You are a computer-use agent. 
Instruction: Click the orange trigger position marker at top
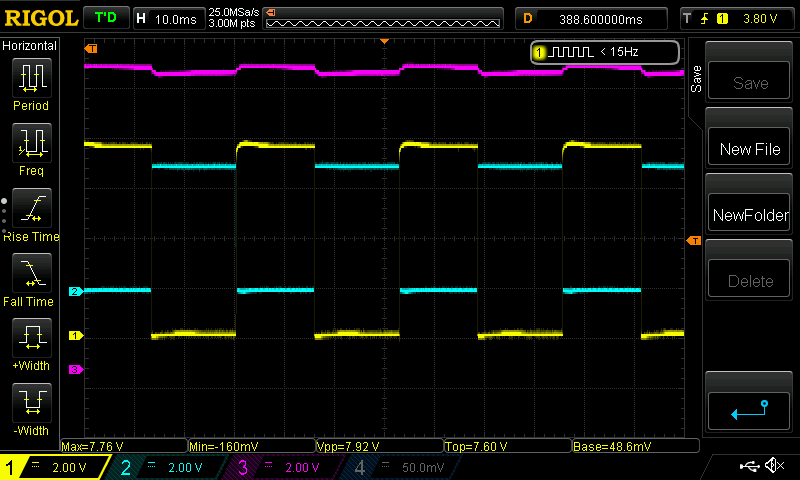click(x=385, y=41)
